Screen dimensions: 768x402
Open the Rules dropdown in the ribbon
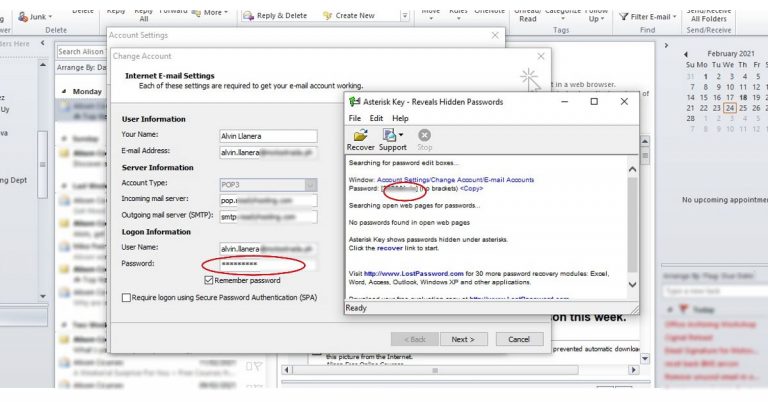tap(458, 14)
